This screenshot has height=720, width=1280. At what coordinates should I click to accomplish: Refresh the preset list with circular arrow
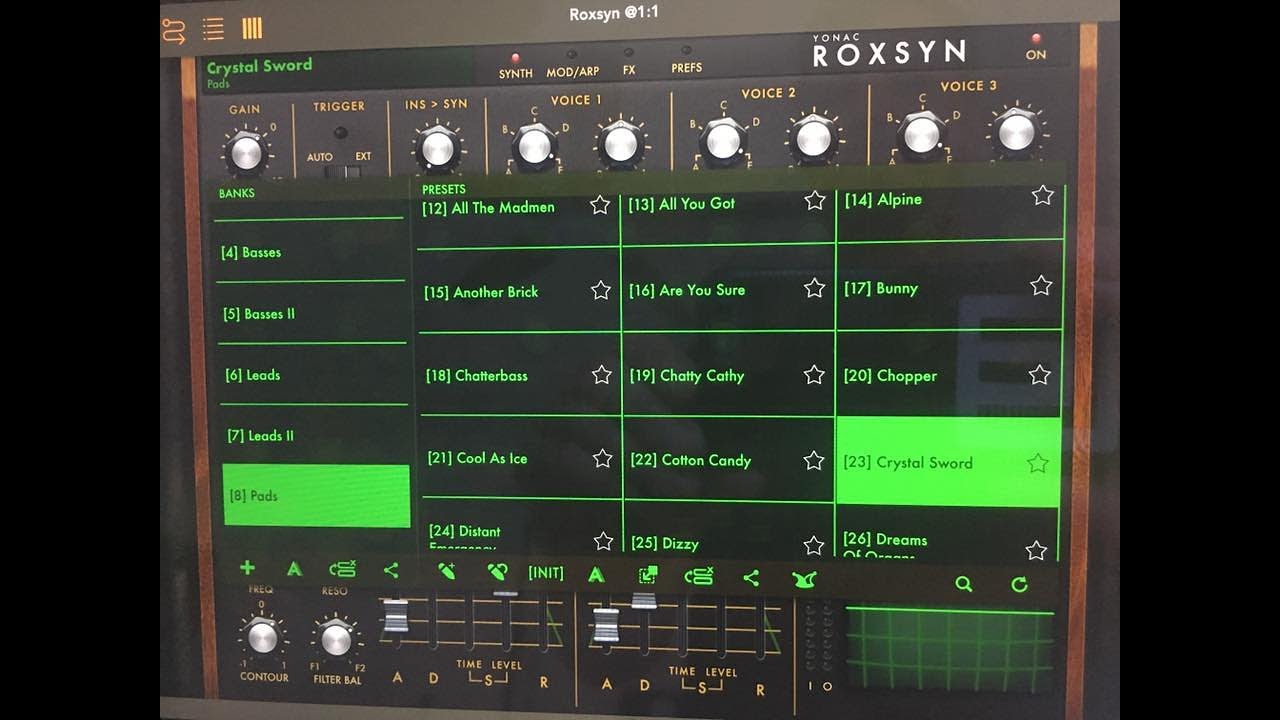[1019, 584]
